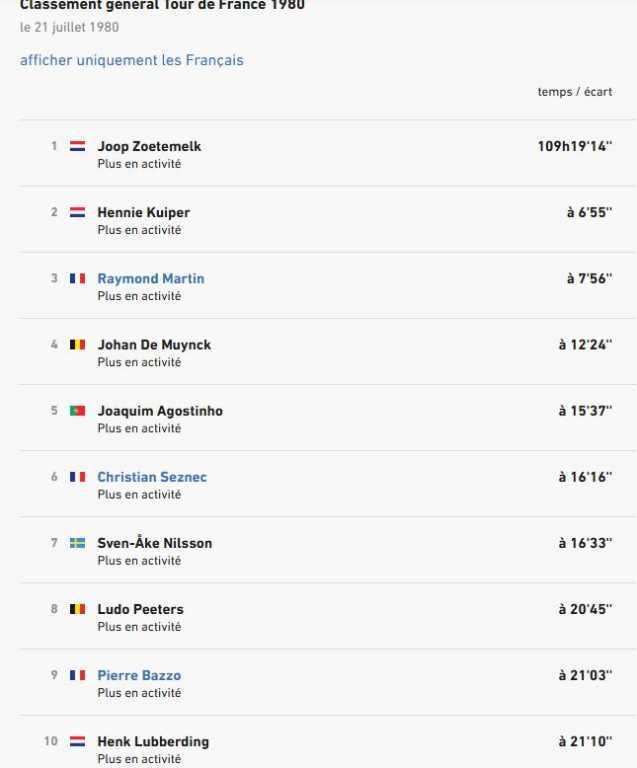The height and width of the screenshot is (768, 637).
Task: Click the 'temps / écart' column header
Action: [x=574, y=91]
